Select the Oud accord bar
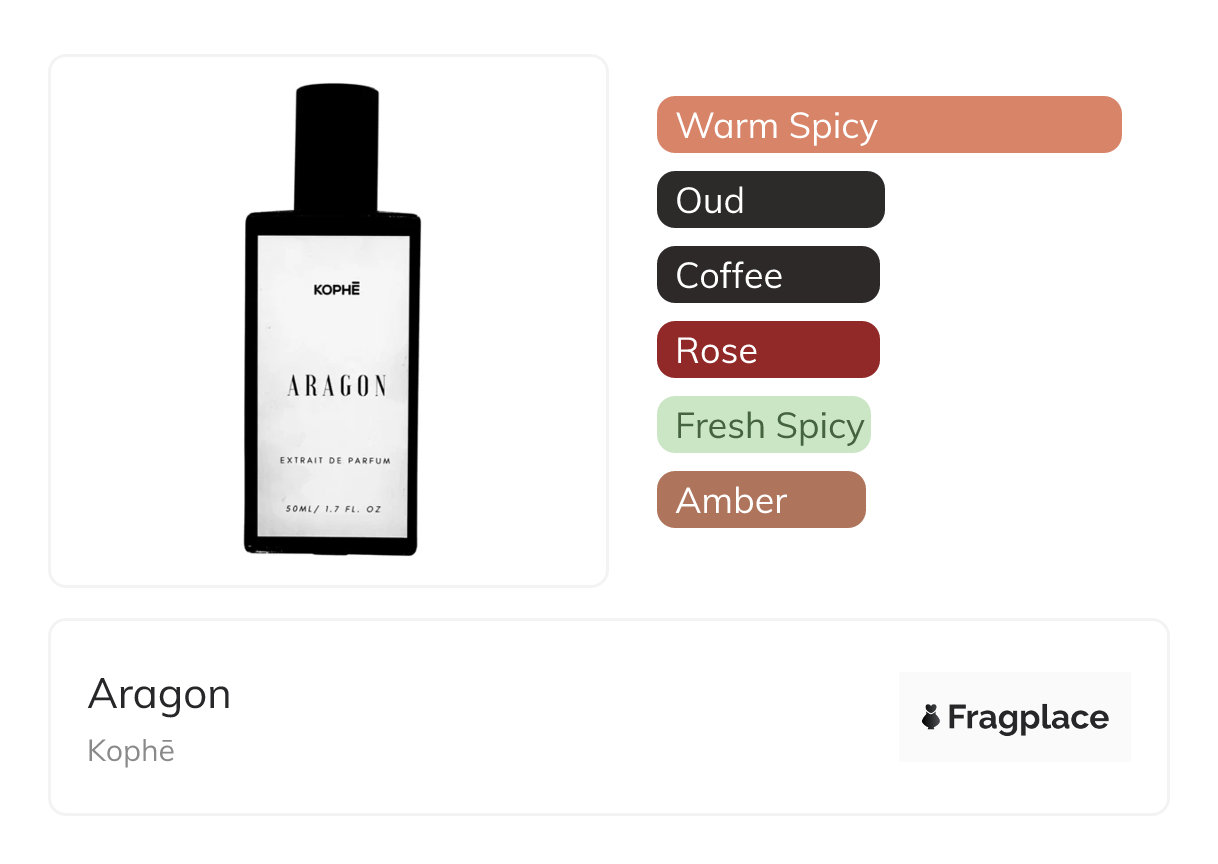 pyautogui.click(x=770, y=200)
